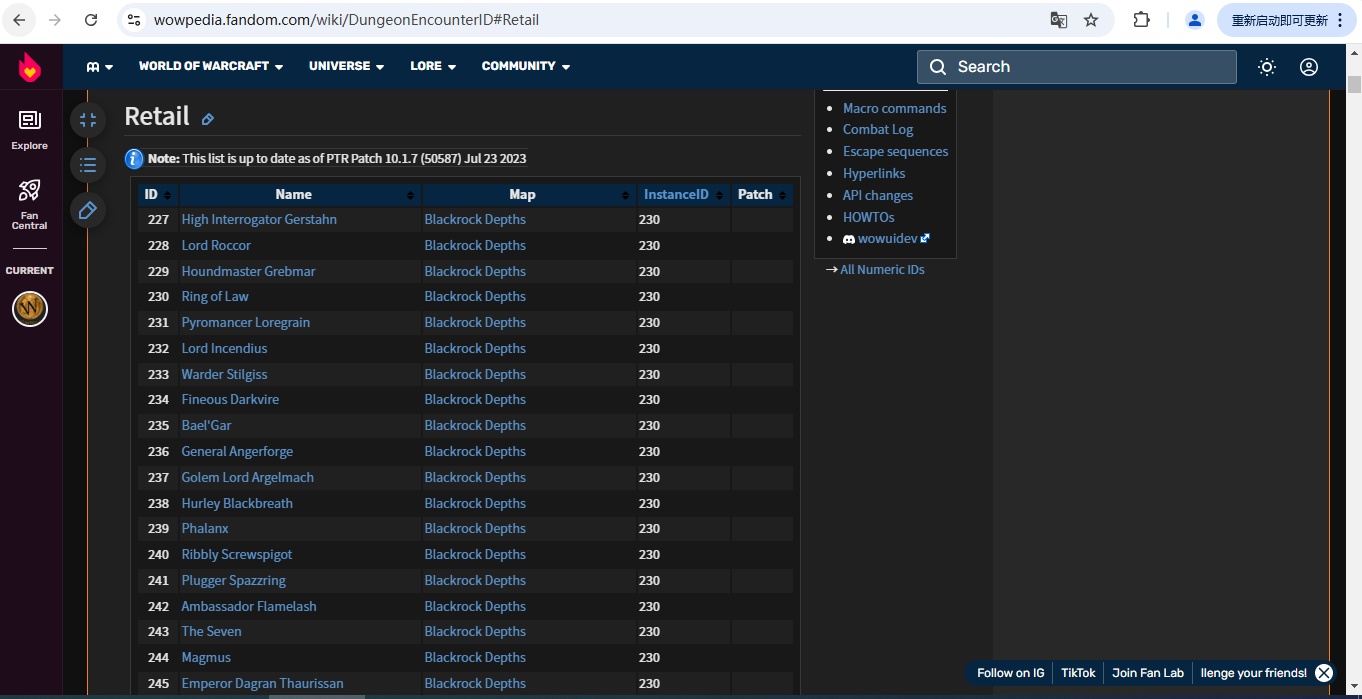Open the Universe nav menu

(346, 66)
